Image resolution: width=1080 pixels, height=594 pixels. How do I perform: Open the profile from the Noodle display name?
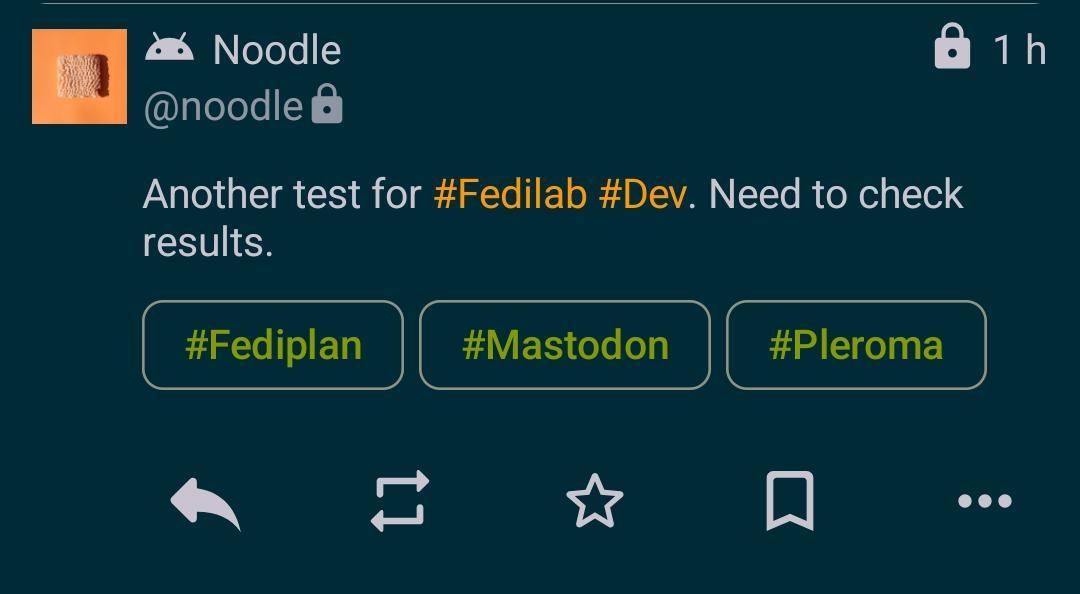[x=277, y=50]
